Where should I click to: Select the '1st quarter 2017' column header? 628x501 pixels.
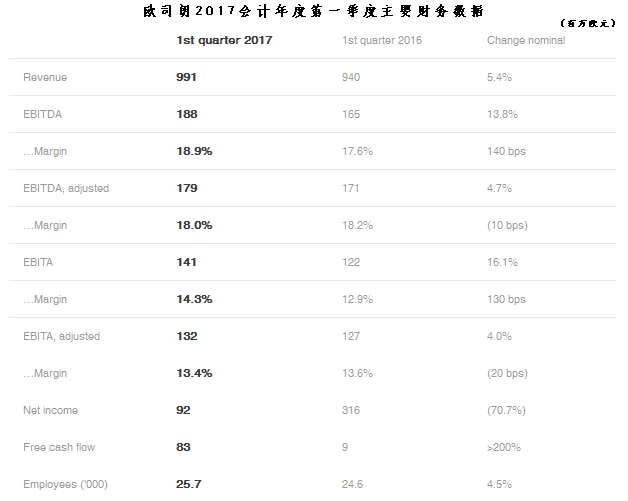click(x=224, y=41)
